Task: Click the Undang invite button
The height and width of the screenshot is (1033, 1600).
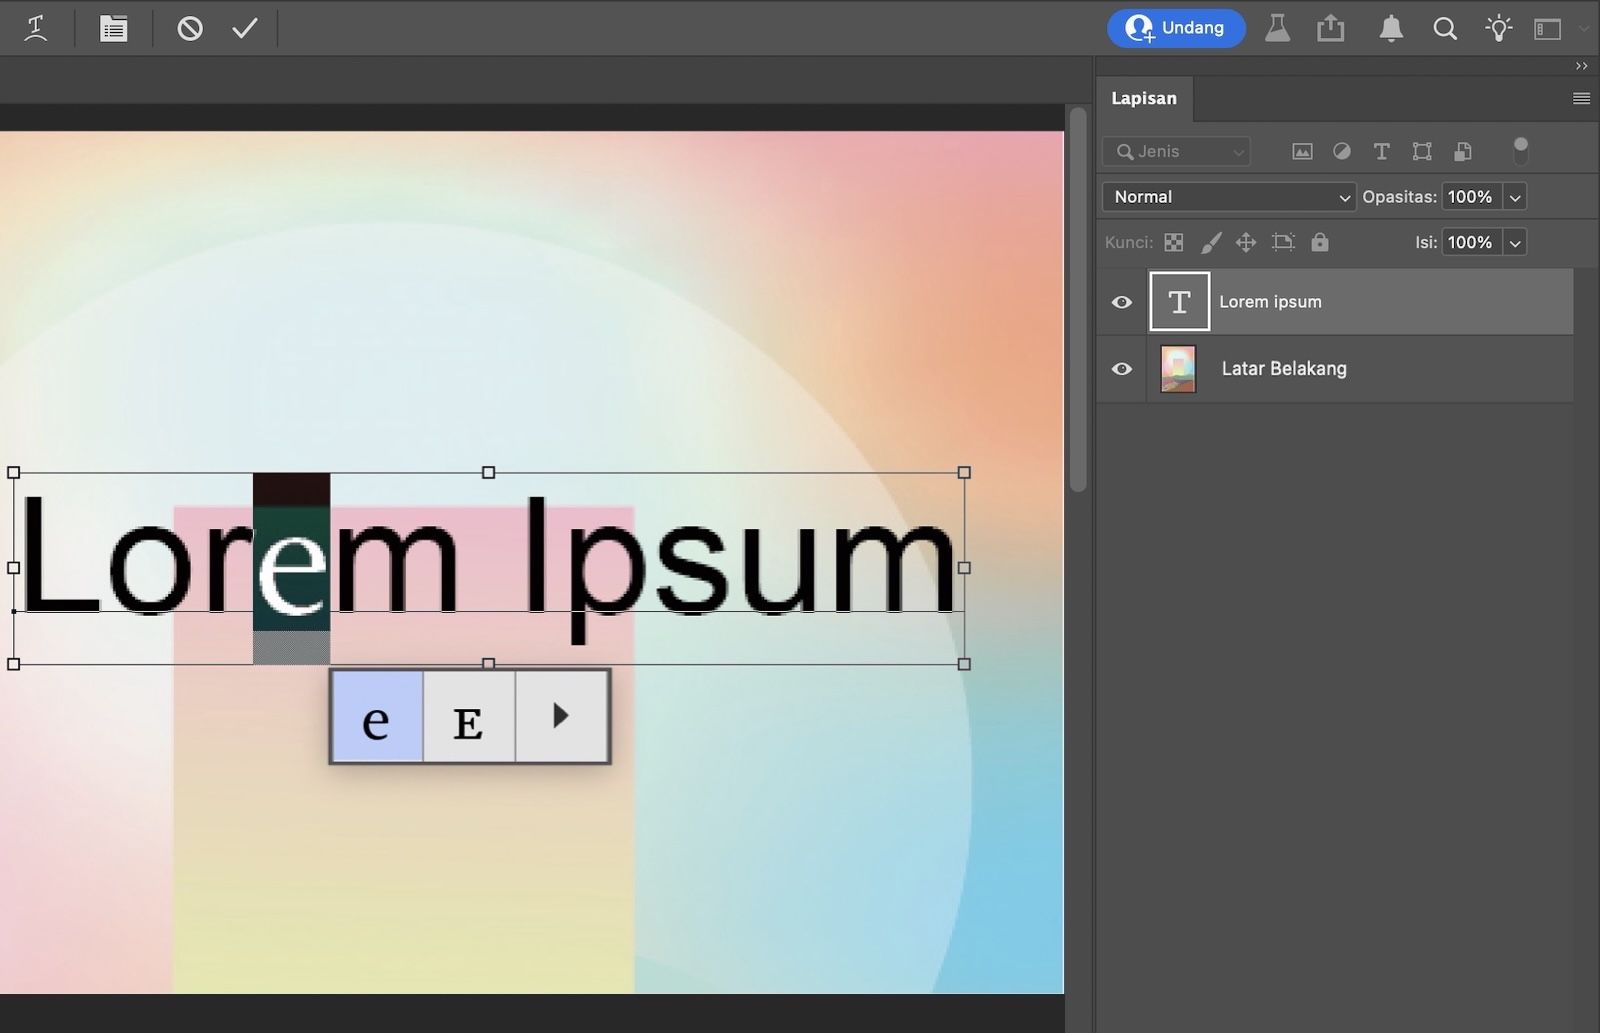Action: click(1176, 28)
